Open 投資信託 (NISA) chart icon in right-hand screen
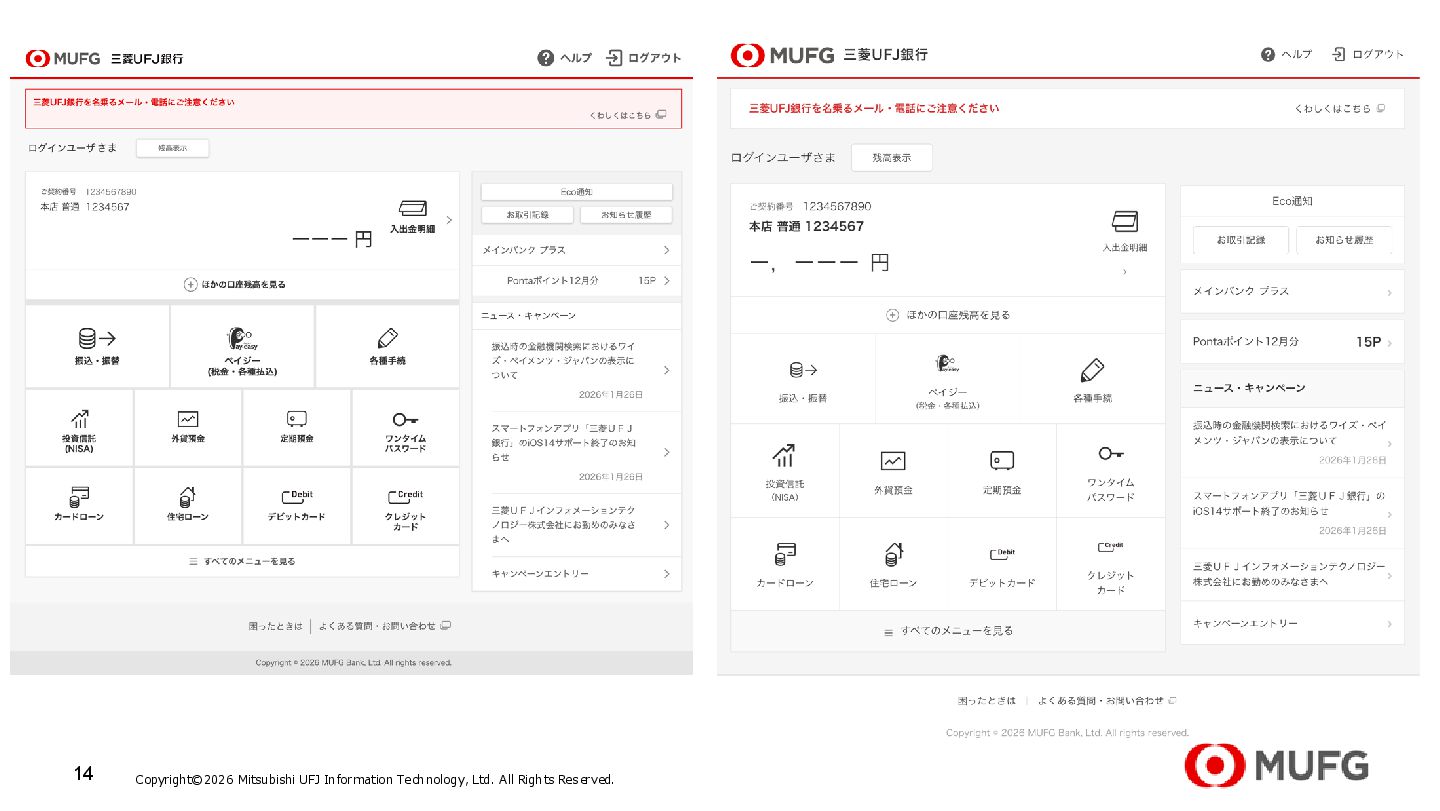 [x=784, y=456]
